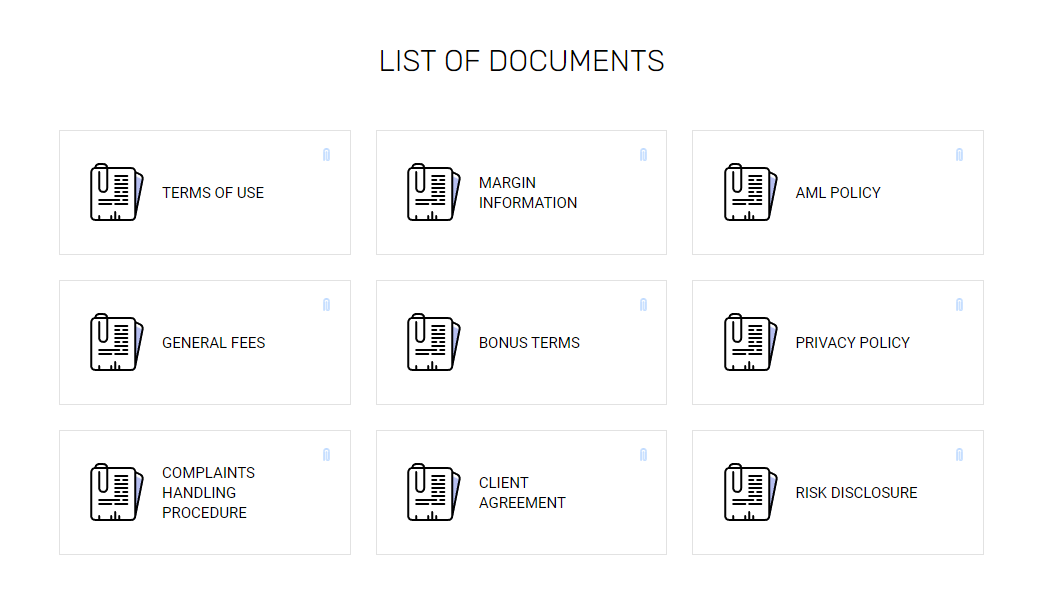The width and height of the screenshot is (1043, 612).
Task: Open the Risk Disclosure link
Action: tap(857, 493)
